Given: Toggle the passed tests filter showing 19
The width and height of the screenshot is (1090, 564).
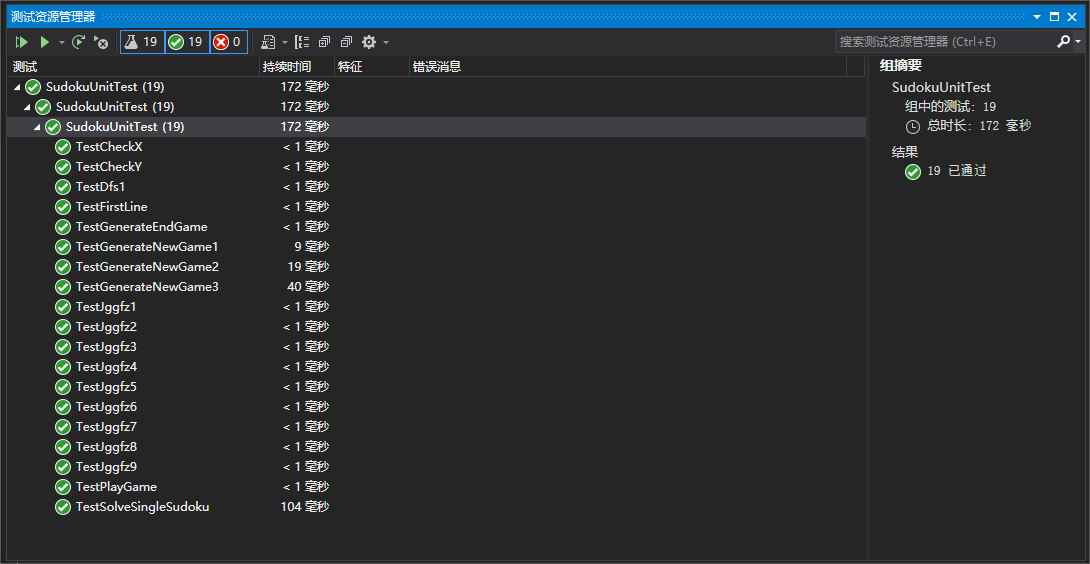Looking at the screenshot, I should (188, 42).
